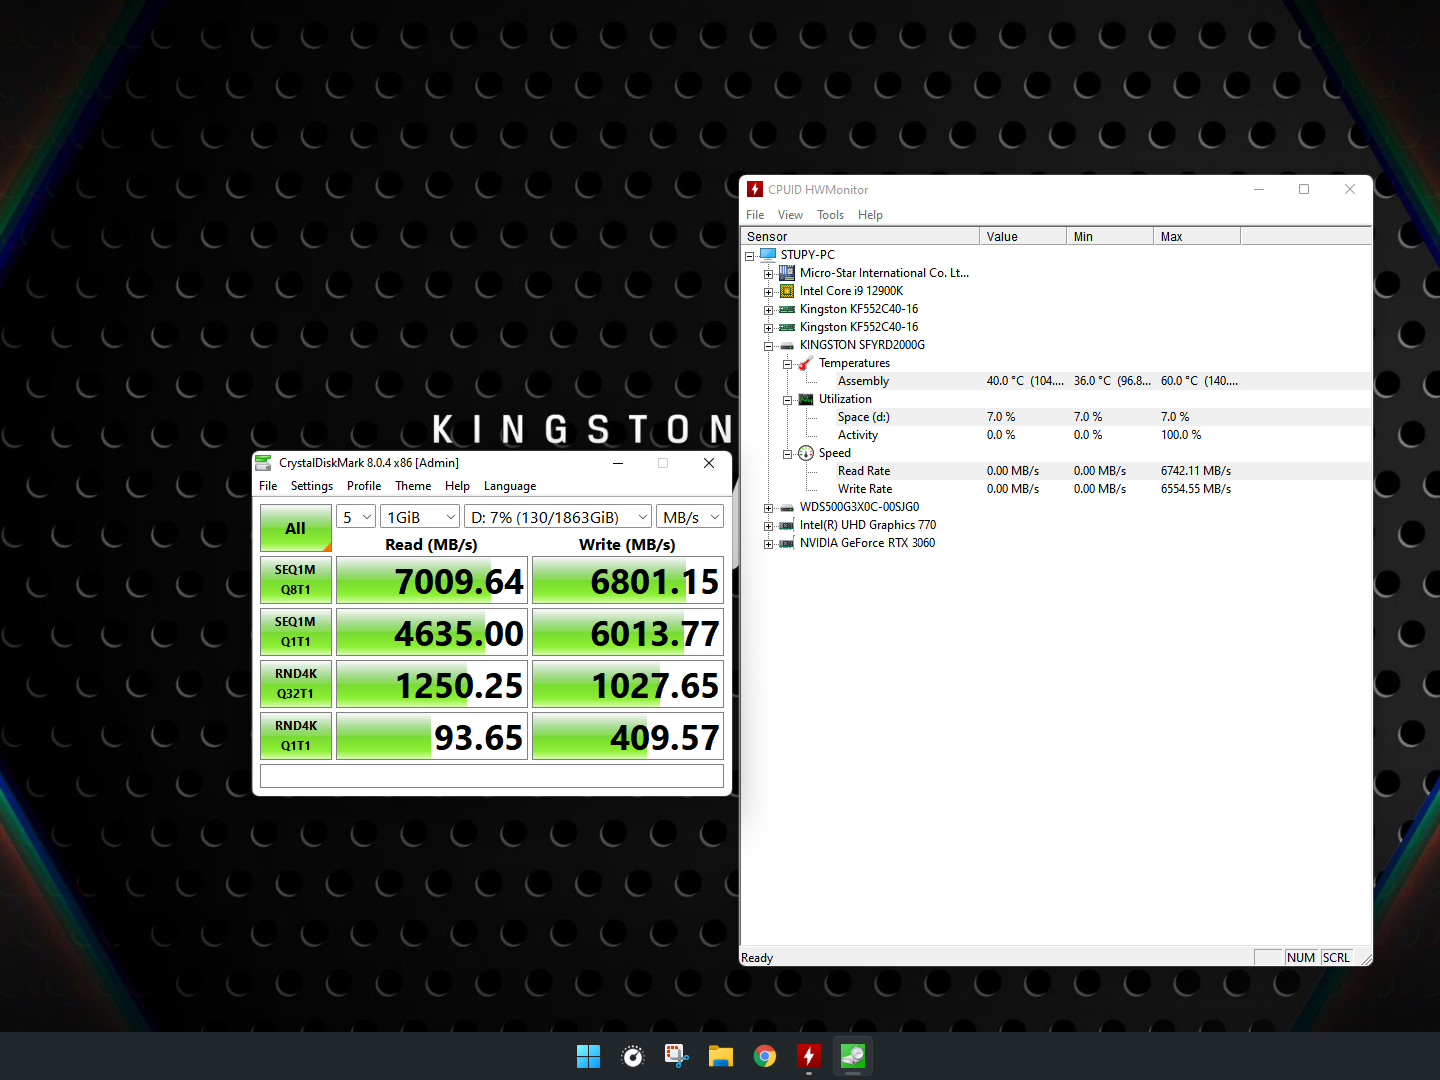Expand the WDS500G3X0C-00SJG0 node

[768, 508]
